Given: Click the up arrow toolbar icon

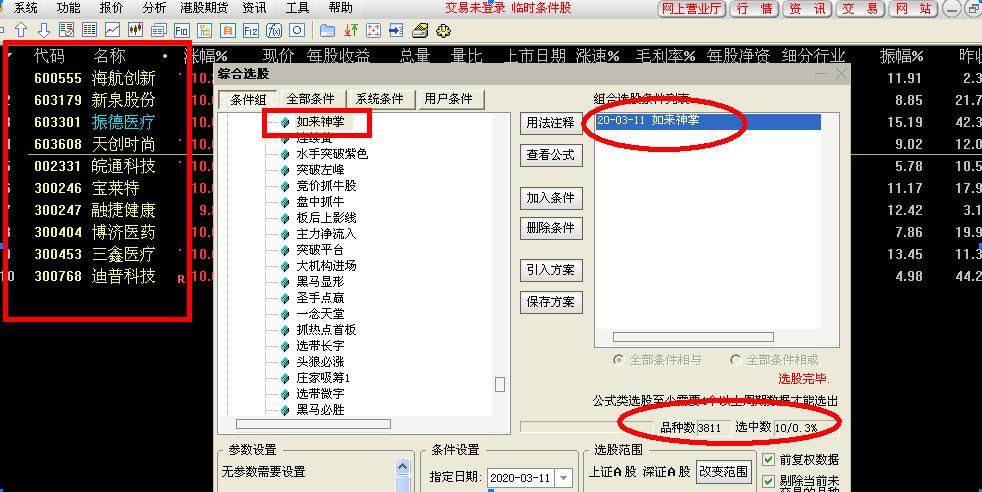Looking at the screenshot, I should 21,30.
